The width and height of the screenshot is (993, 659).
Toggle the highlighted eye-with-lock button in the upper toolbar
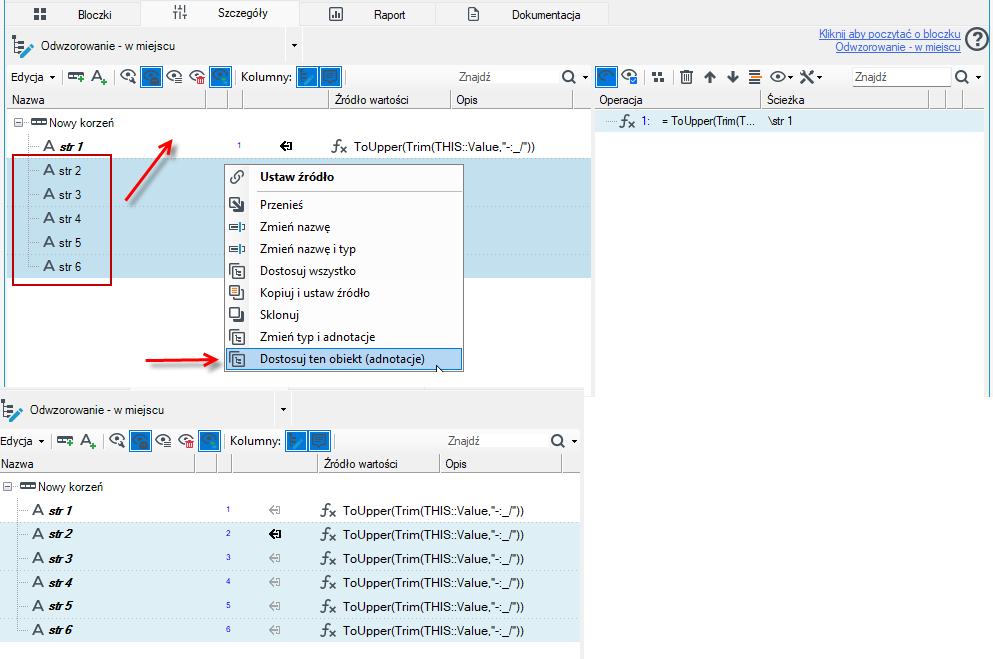[151, 77]
